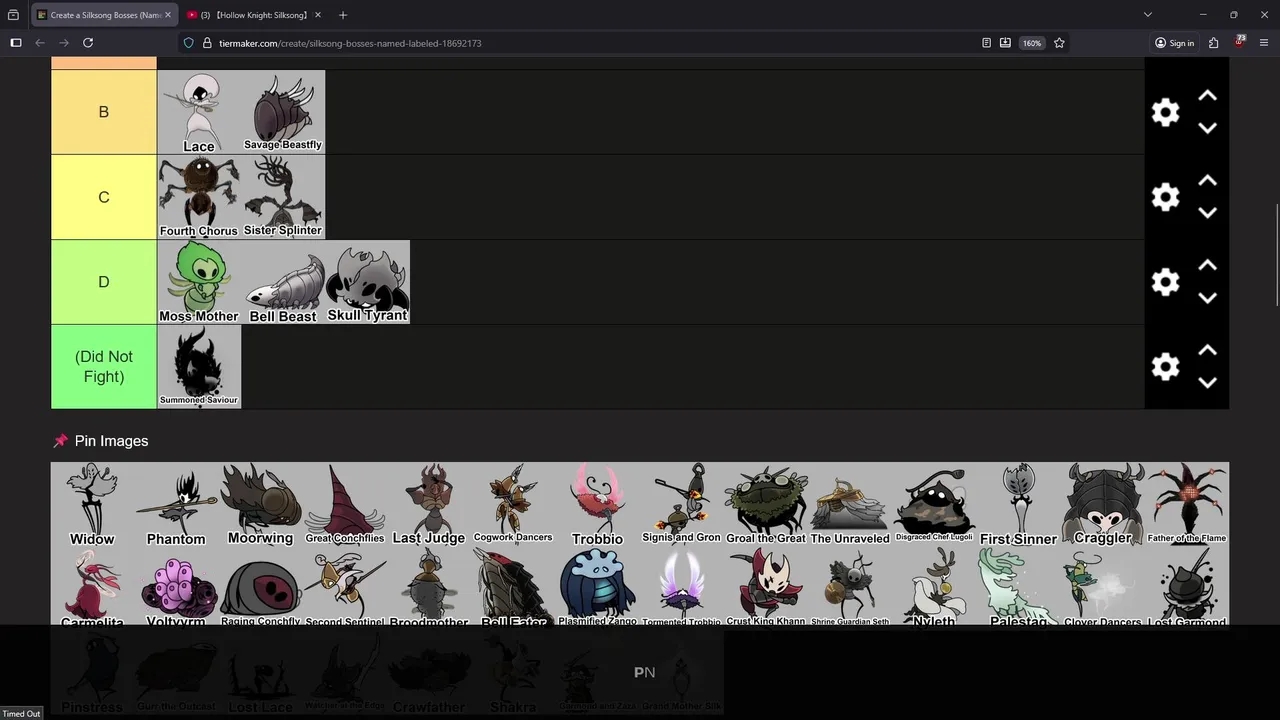This screenshot has height=720, width=1280.
Task: Open settings gear for tier C
Action: pos(1165,197)
